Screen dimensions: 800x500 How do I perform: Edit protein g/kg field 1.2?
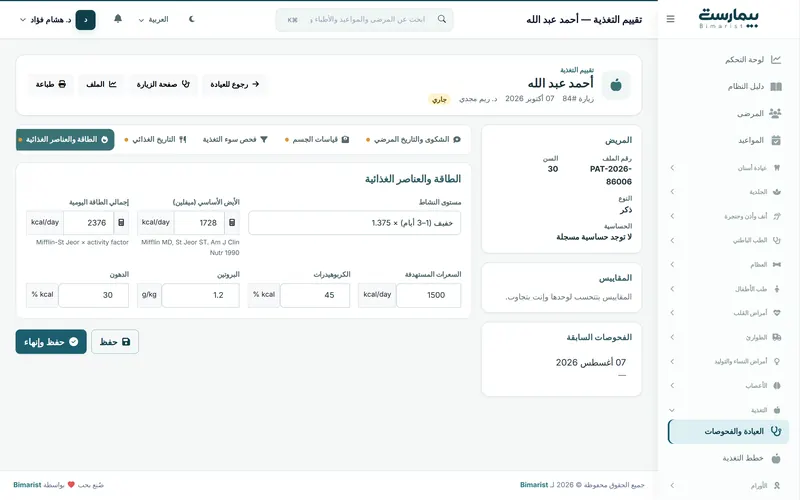[201, 295]
